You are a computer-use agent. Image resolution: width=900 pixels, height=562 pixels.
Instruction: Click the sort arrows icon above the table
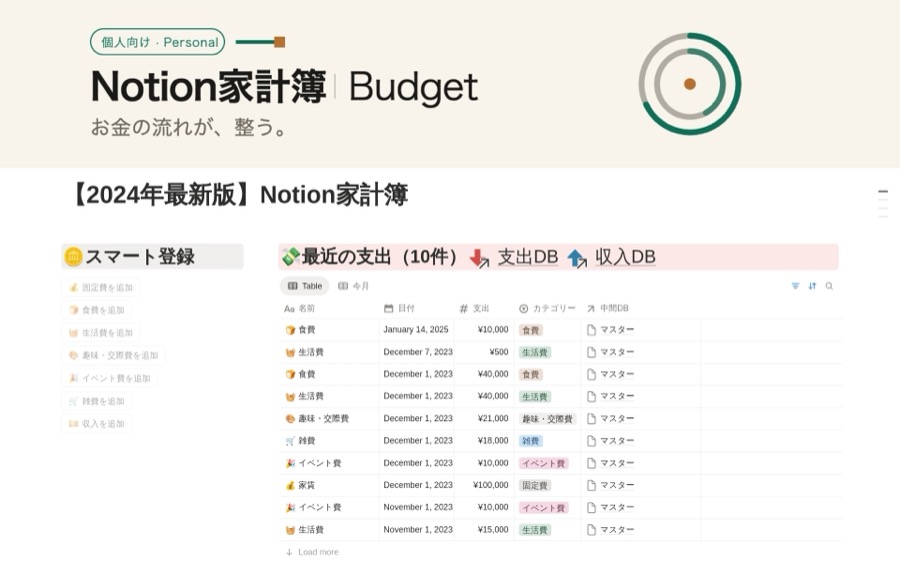tap(812, 286)
